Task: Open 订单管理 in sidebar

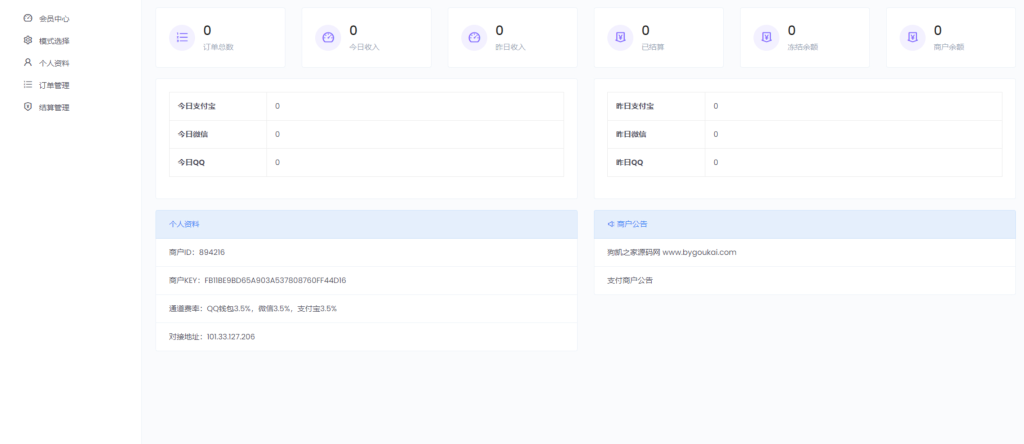Action: [x=54, y=86]
